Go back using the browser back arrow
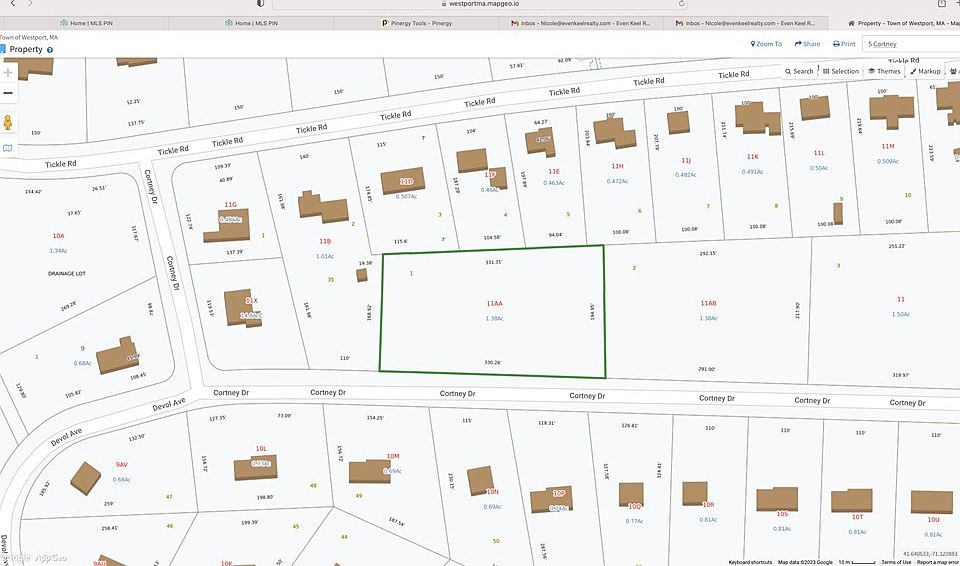Image resolution: width=960 pixels, height=566 pixels. [x=13, y=4]
